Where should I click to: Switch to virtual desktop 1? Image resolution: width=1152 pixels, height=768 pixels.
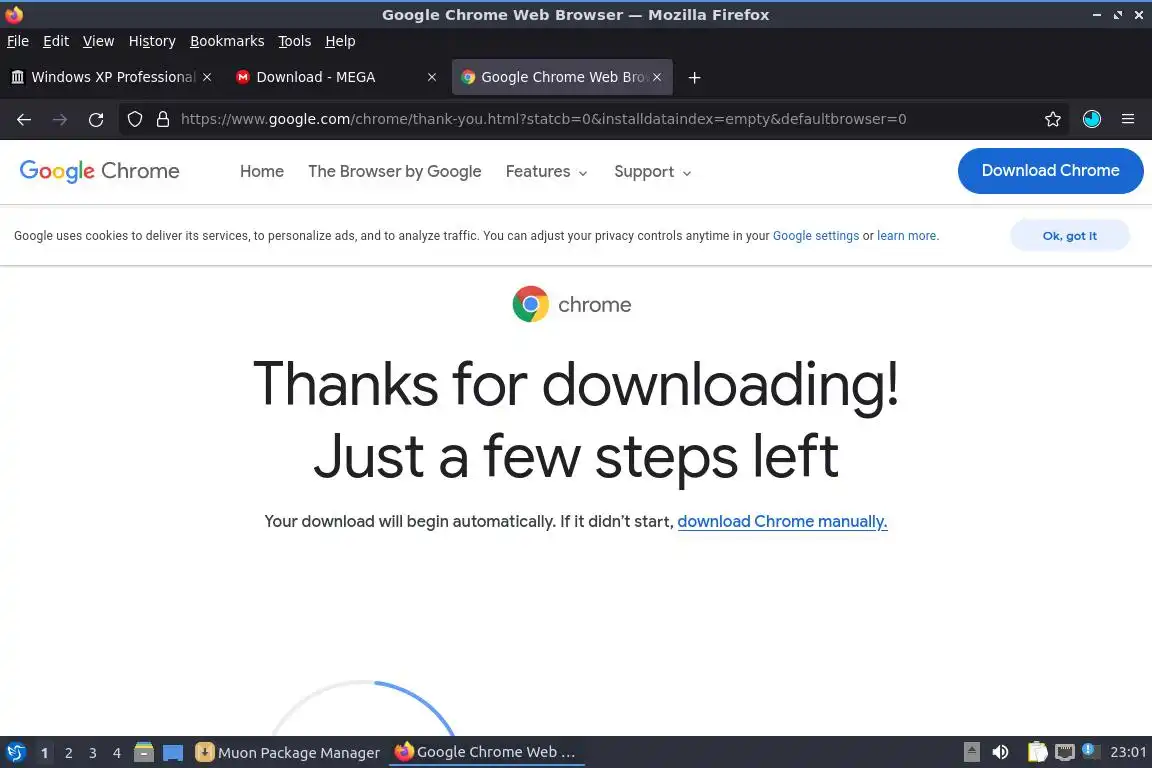44,753
